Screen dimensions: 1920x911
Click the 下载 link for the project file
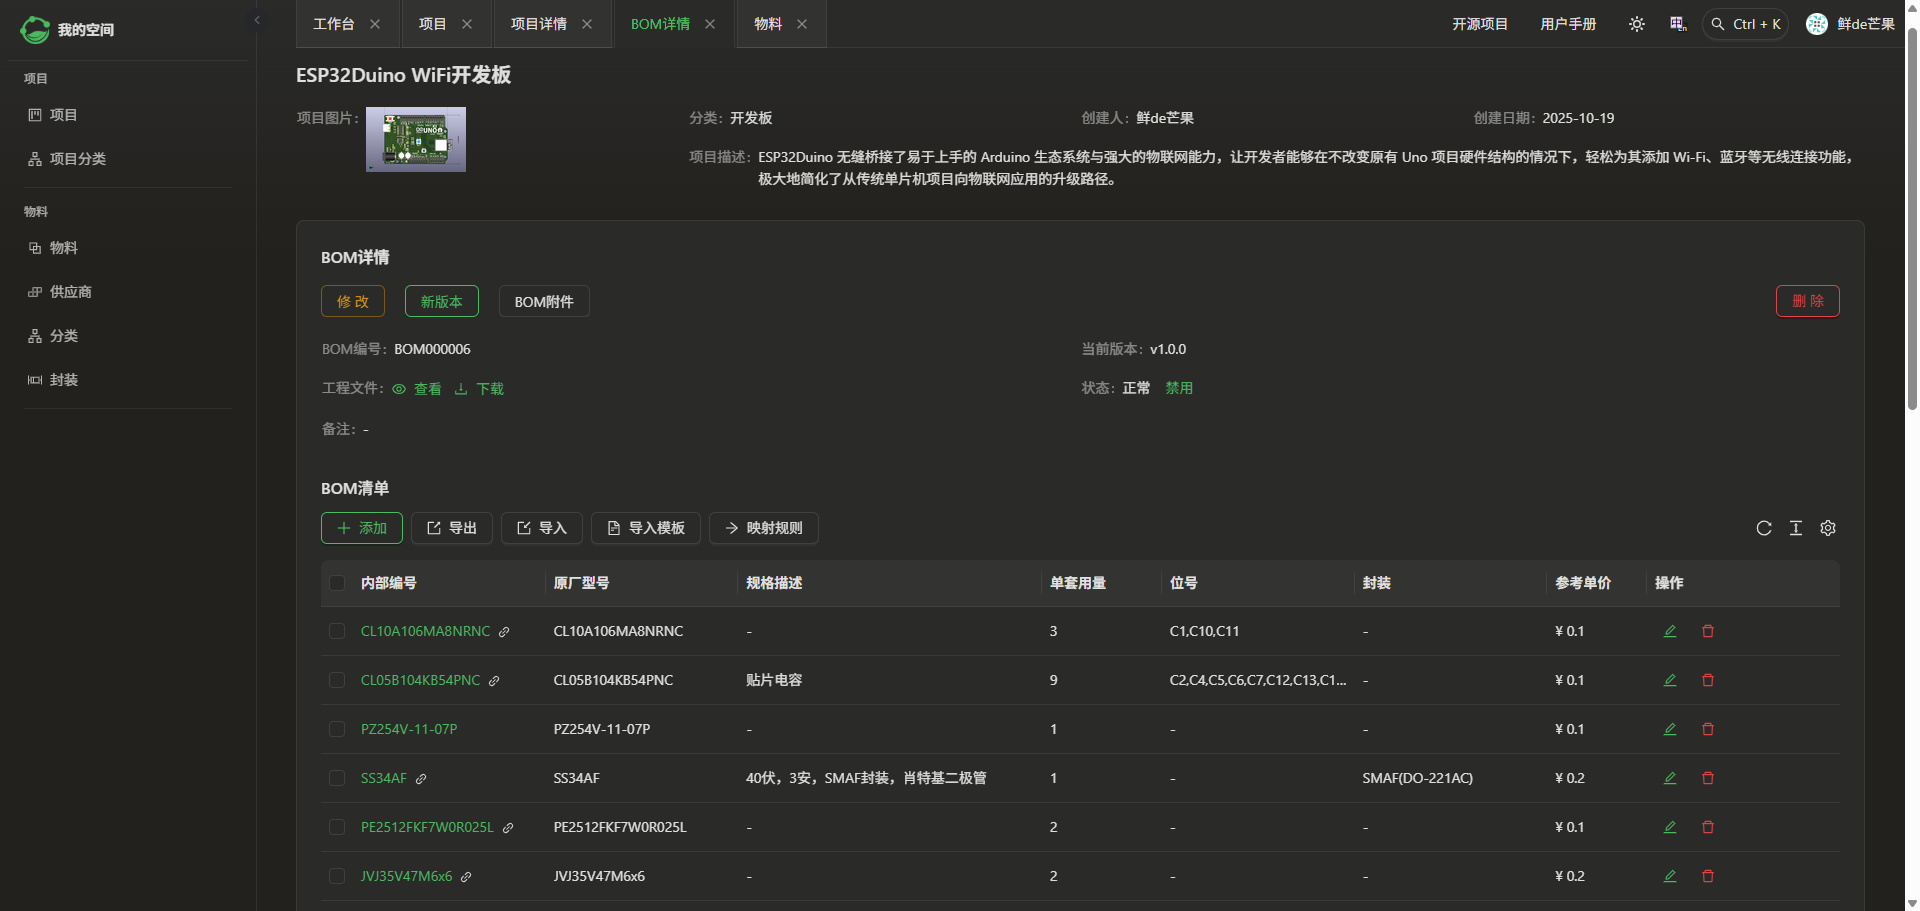coord(480,389)
